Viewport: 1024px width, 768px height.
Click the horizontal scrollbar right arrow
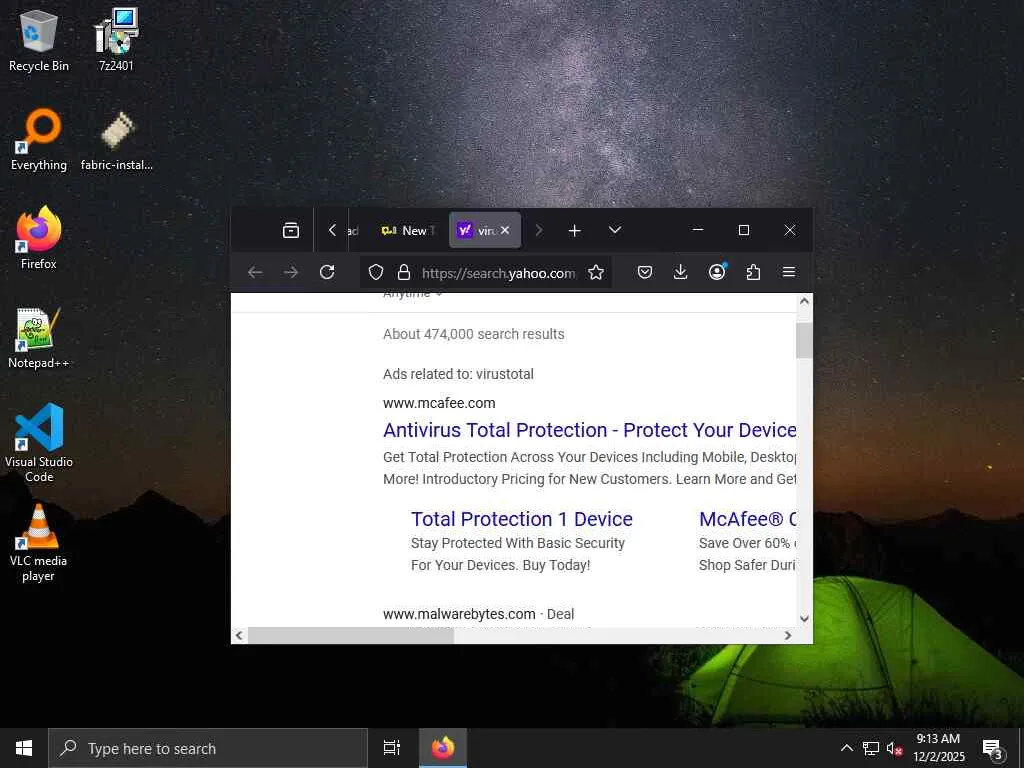[788, 635]
